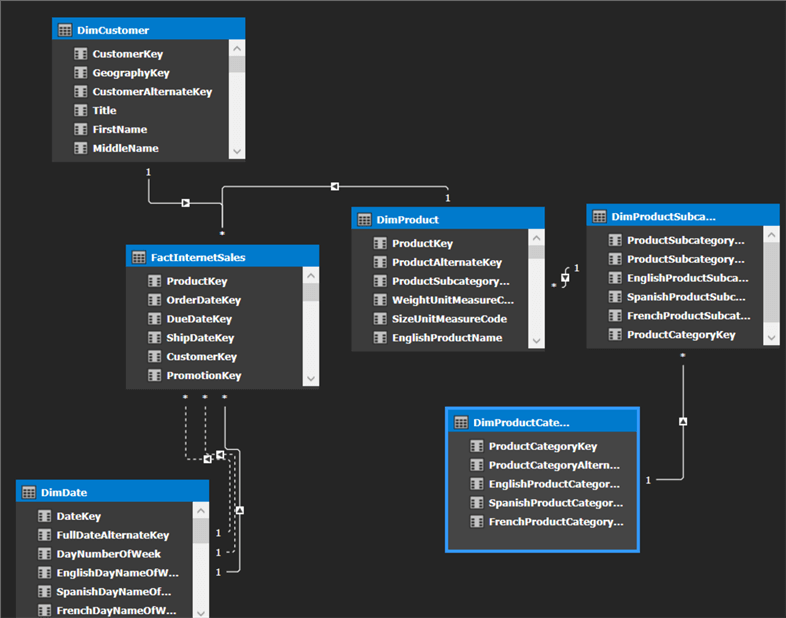Select ProductCategoryKey column in DimProductCategory
The image size is (786, 618).
point(543,446)
